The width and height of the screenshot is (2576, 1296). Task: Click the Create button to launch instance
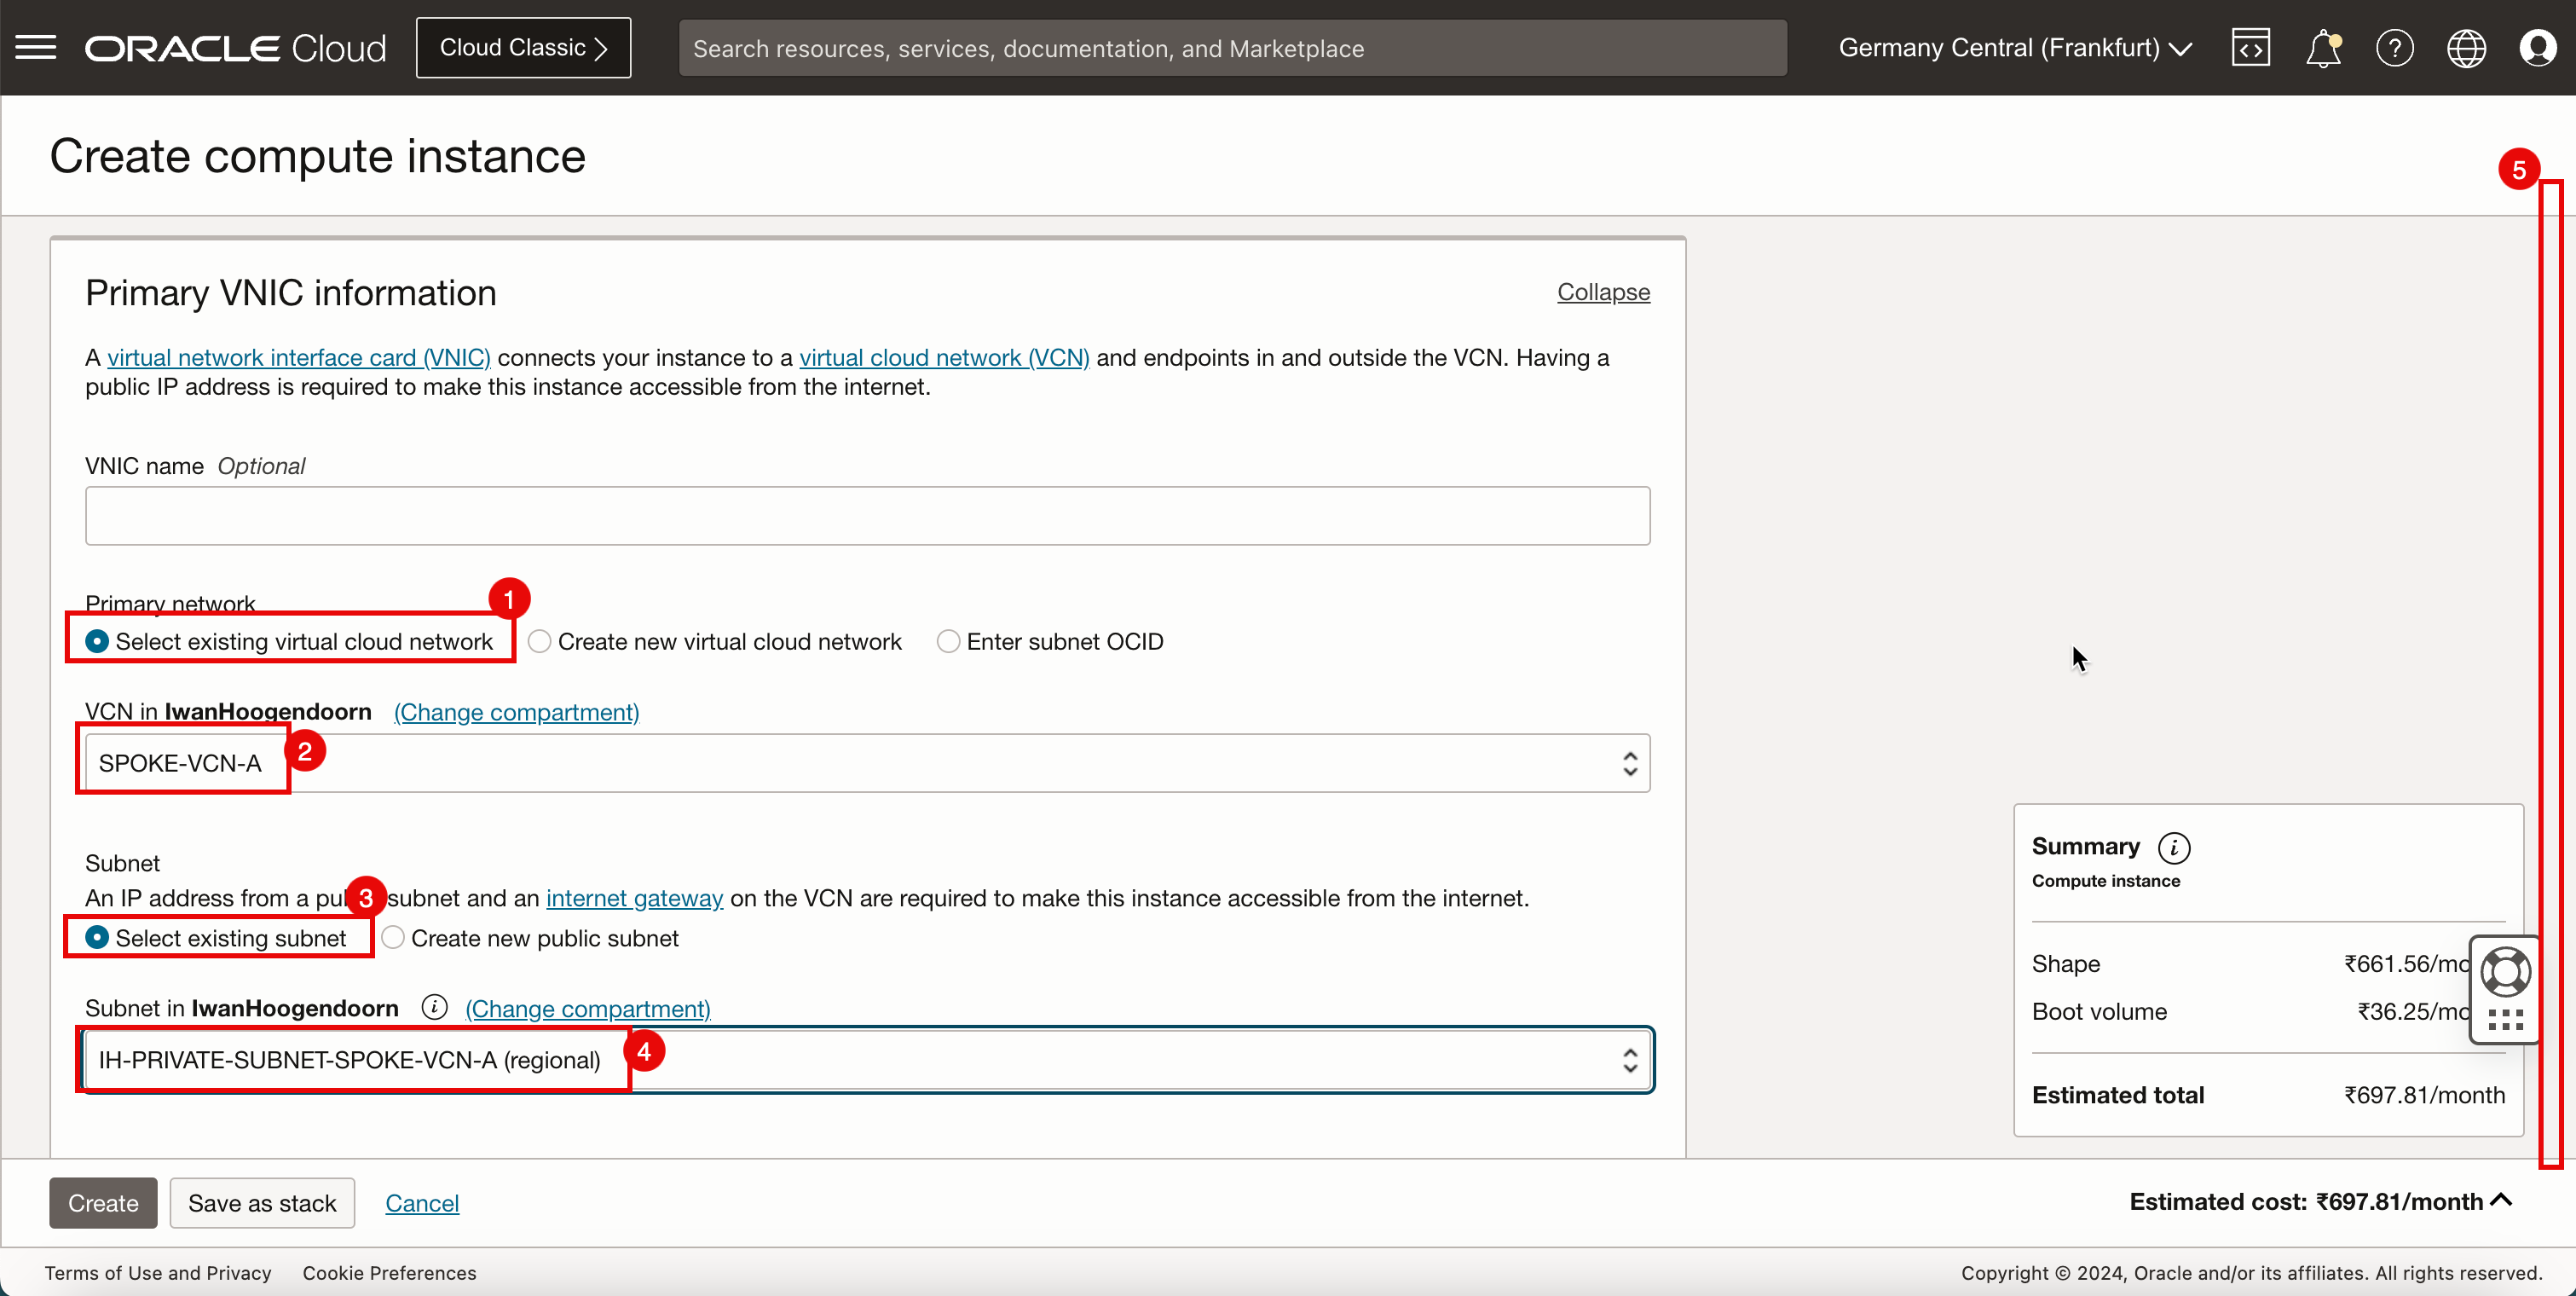coord(104,1203)
